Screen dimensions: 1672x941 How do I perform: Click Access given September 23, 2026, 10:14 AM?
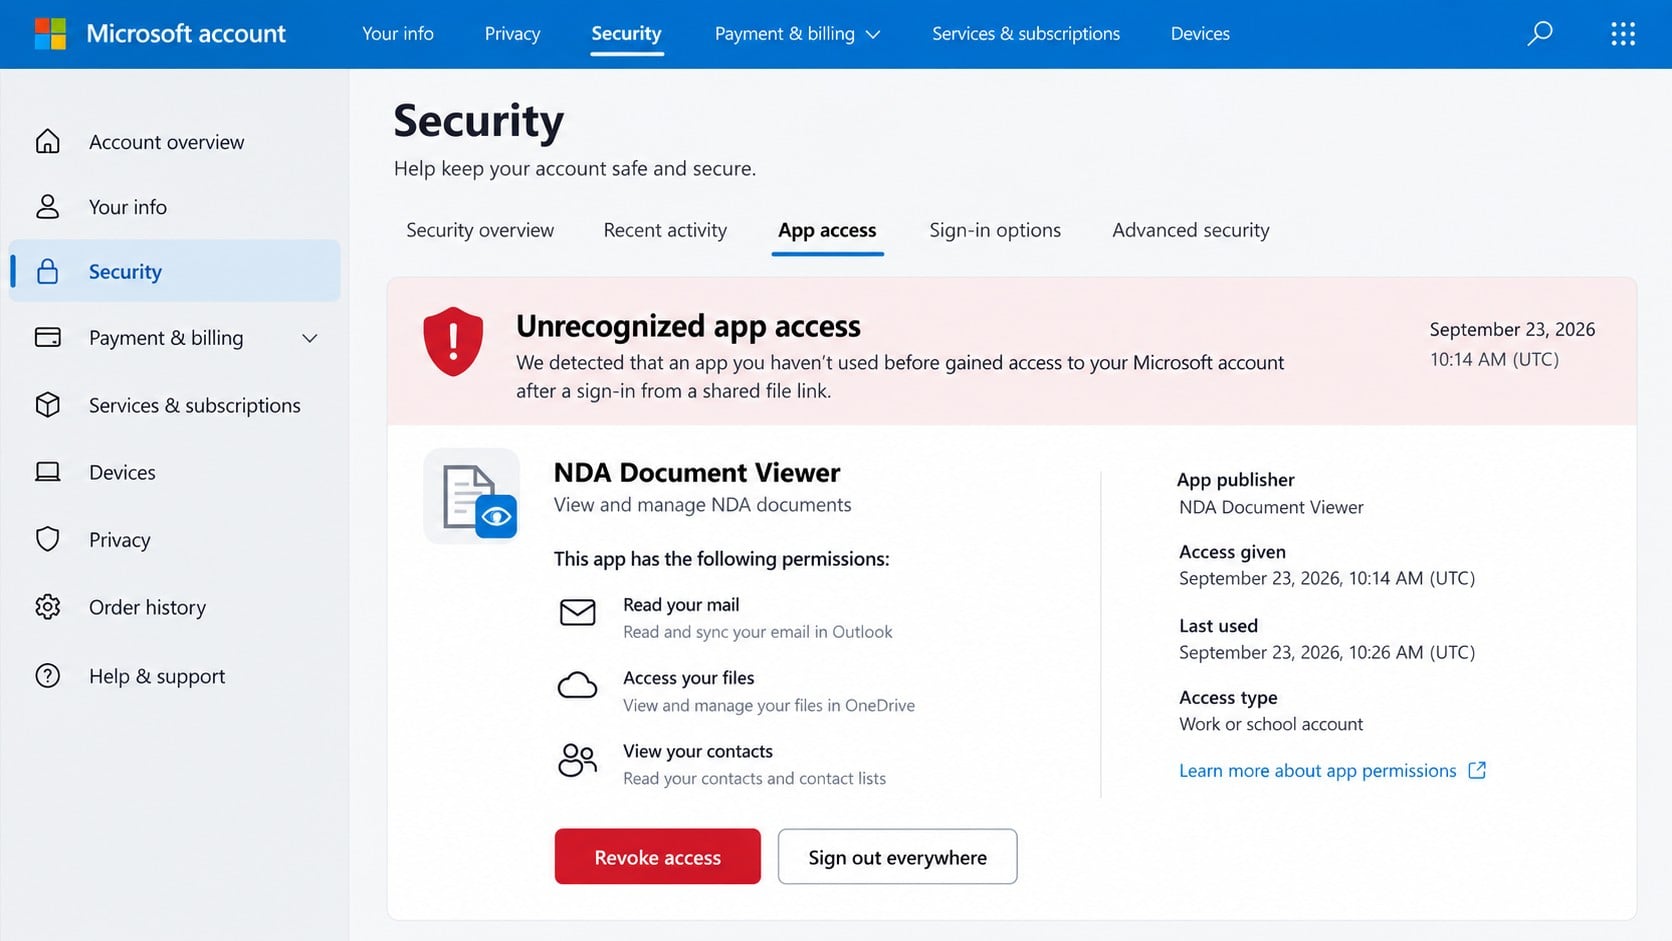1327,578
